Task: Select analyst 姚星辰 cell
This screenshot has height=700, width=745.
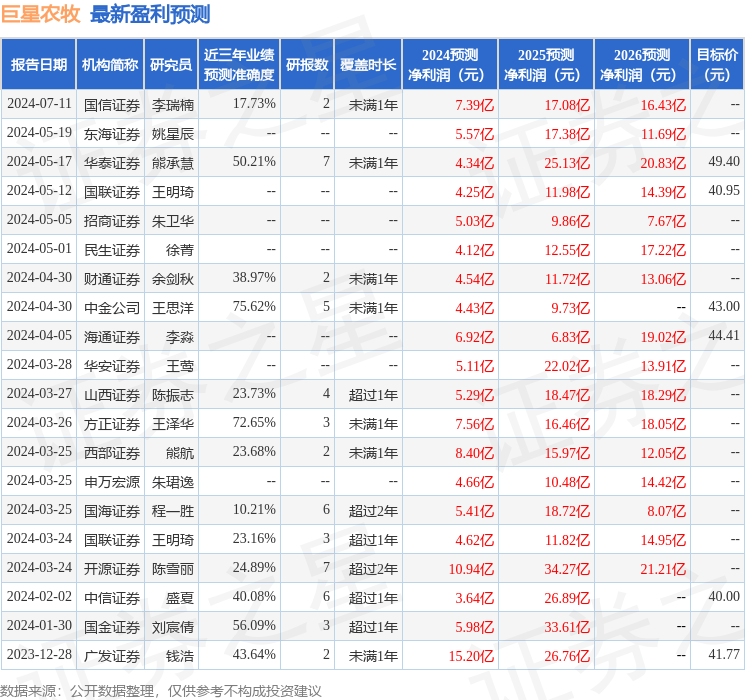Action: click(172, 134)
